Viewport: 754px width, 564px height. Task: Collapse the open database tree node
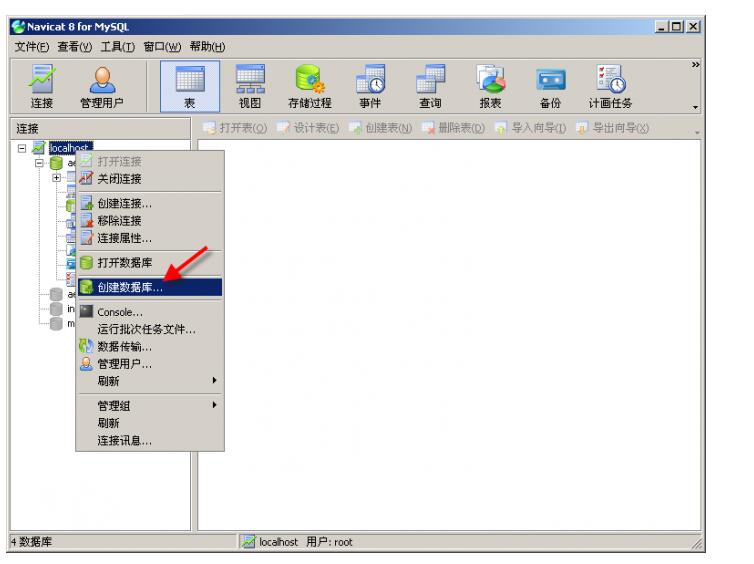(x=39, y=163)
